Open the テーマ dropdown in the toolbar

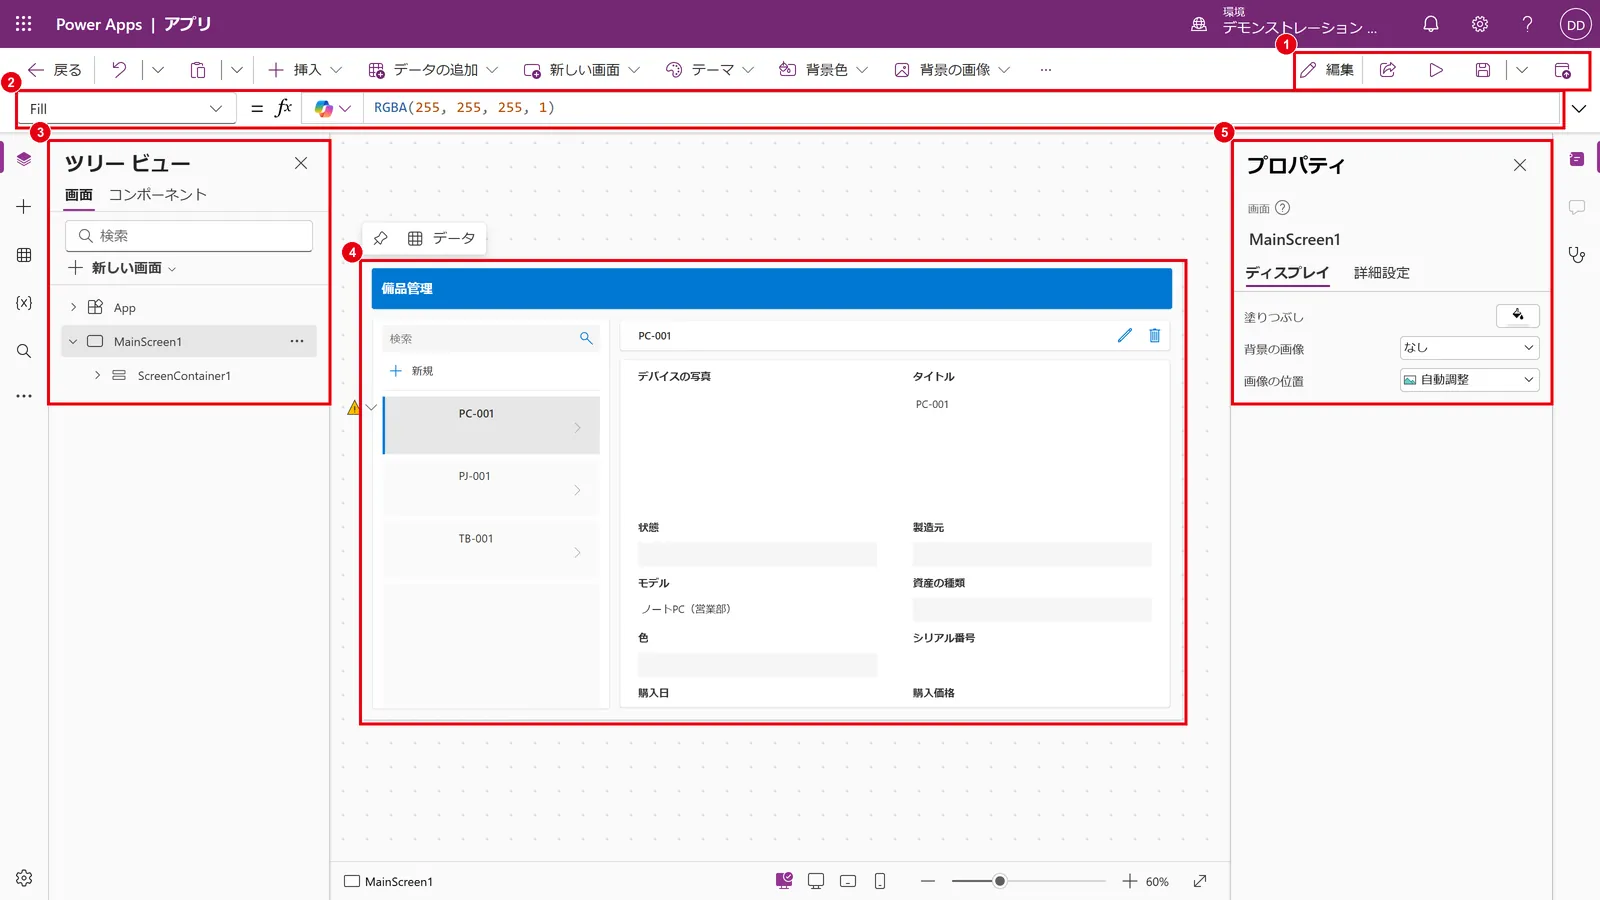pyautogui.click(x=710, y=70)
